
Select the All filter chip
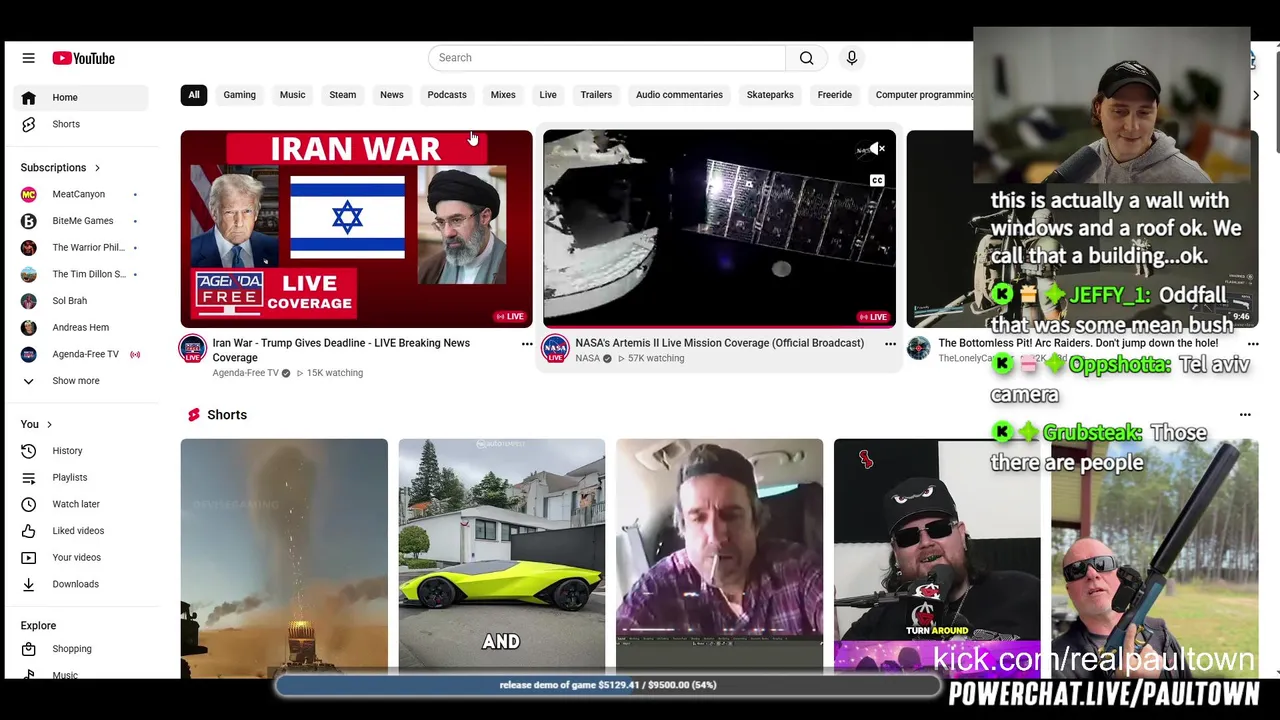pos(194,95)
